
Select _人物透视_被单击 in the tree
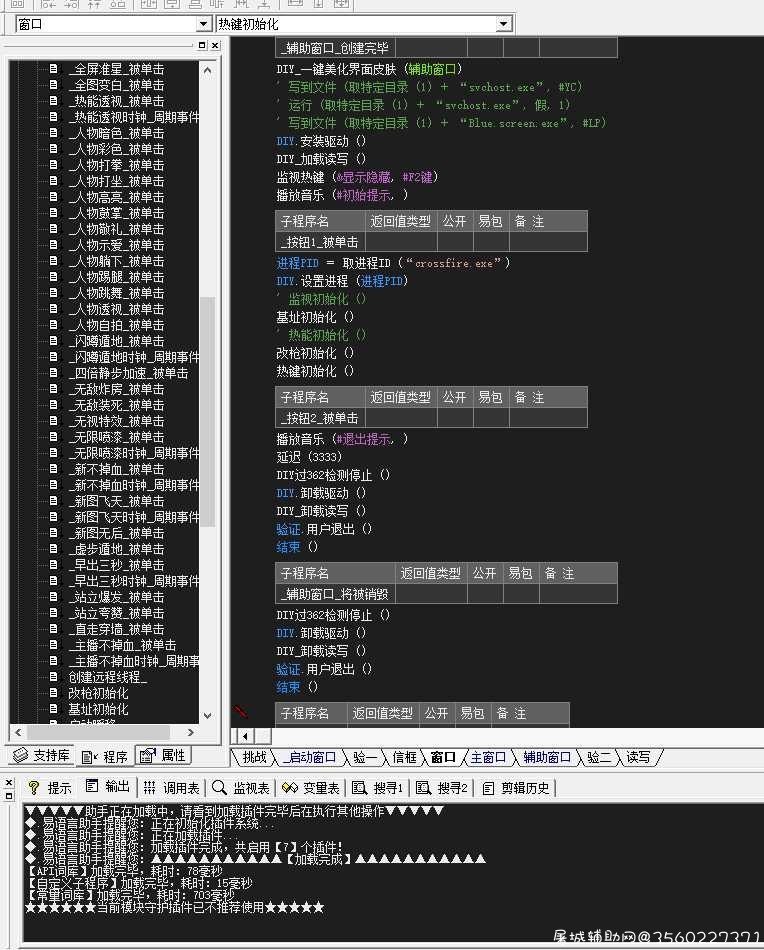pyautogui.click(x=116, y=309)
